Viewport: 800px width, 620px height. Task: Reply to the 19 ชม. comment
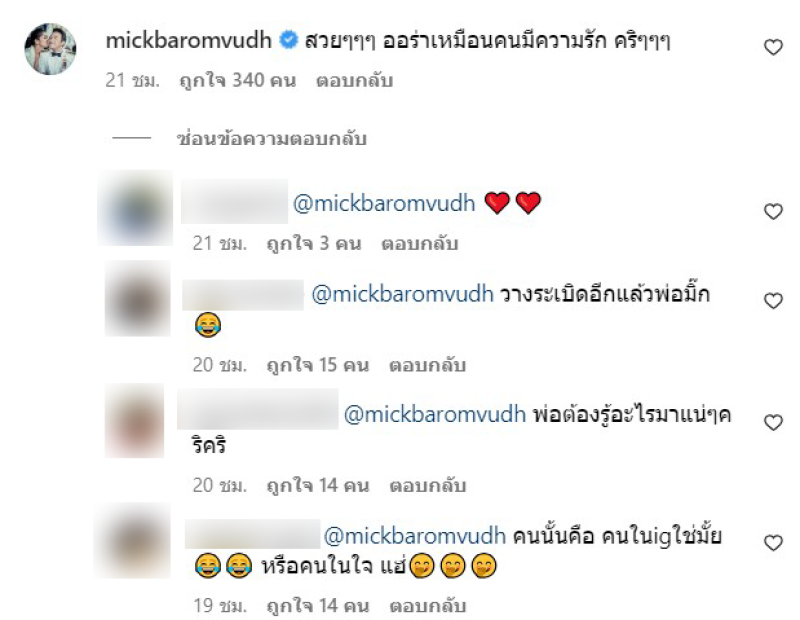point(428,606)
